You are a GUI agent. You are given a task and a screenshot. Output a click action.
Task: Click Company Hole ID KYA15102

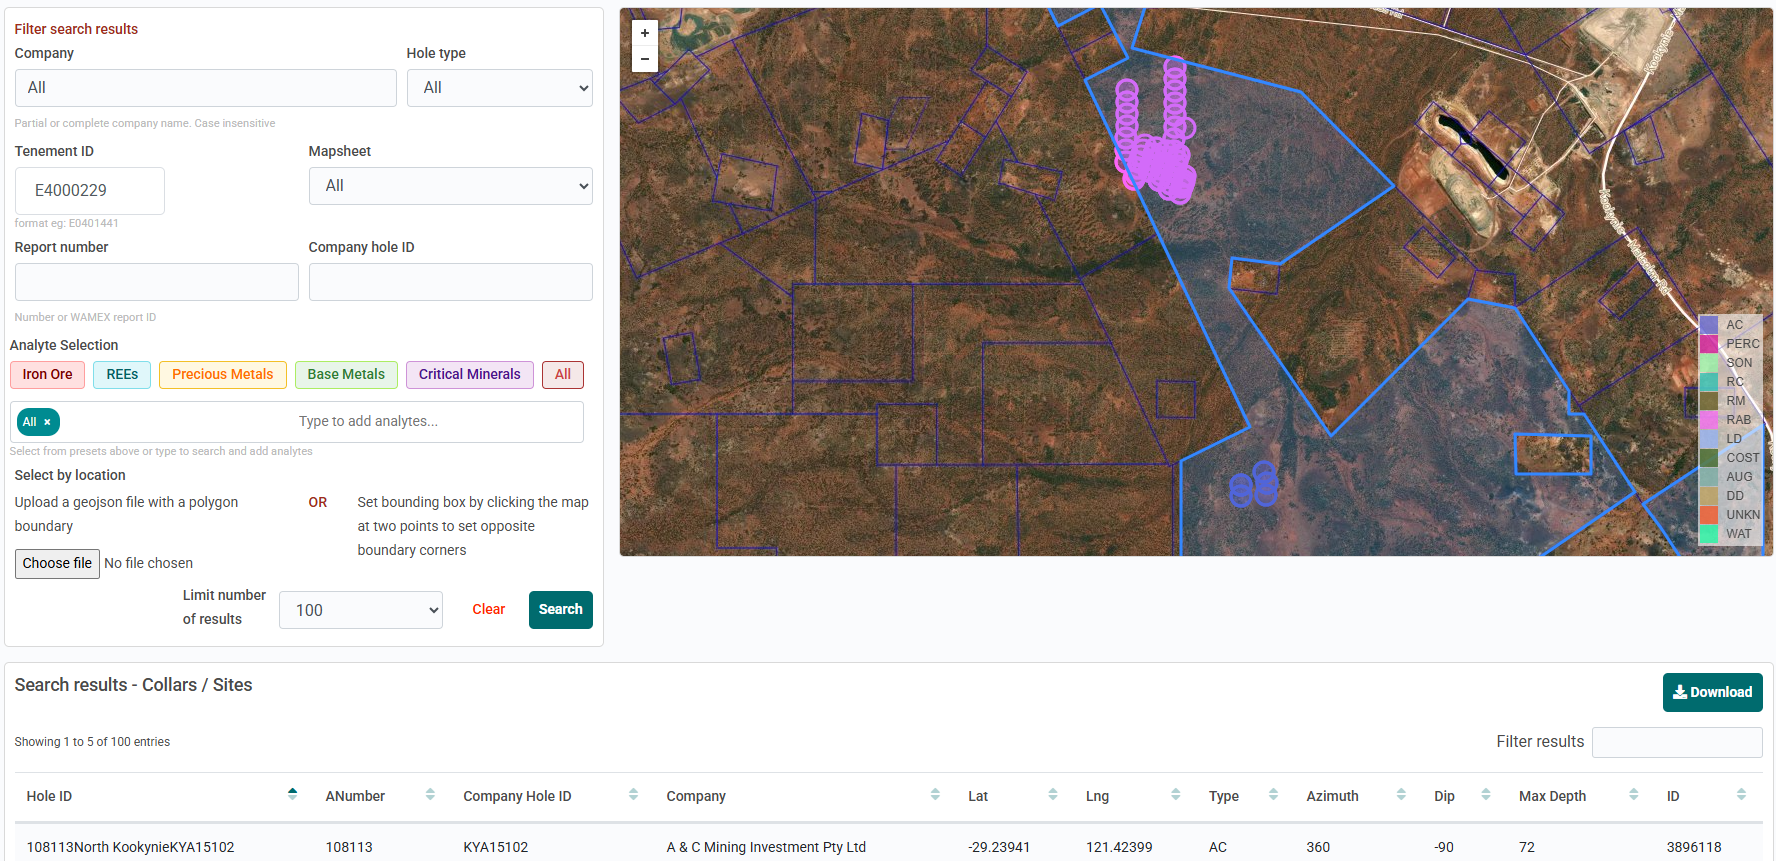tap(496, 847)
